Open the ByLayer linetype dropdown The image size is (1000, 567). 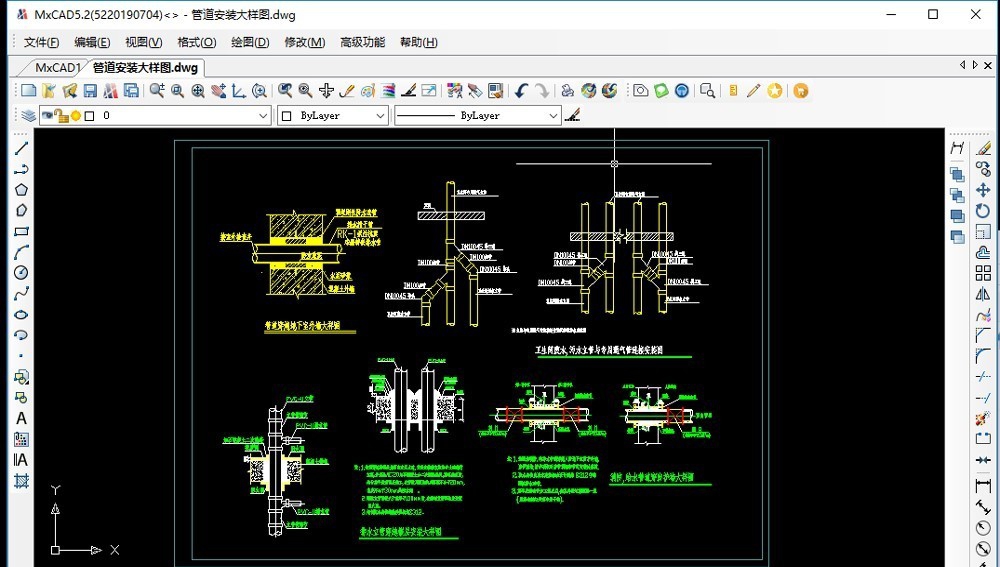pos(553,116)
